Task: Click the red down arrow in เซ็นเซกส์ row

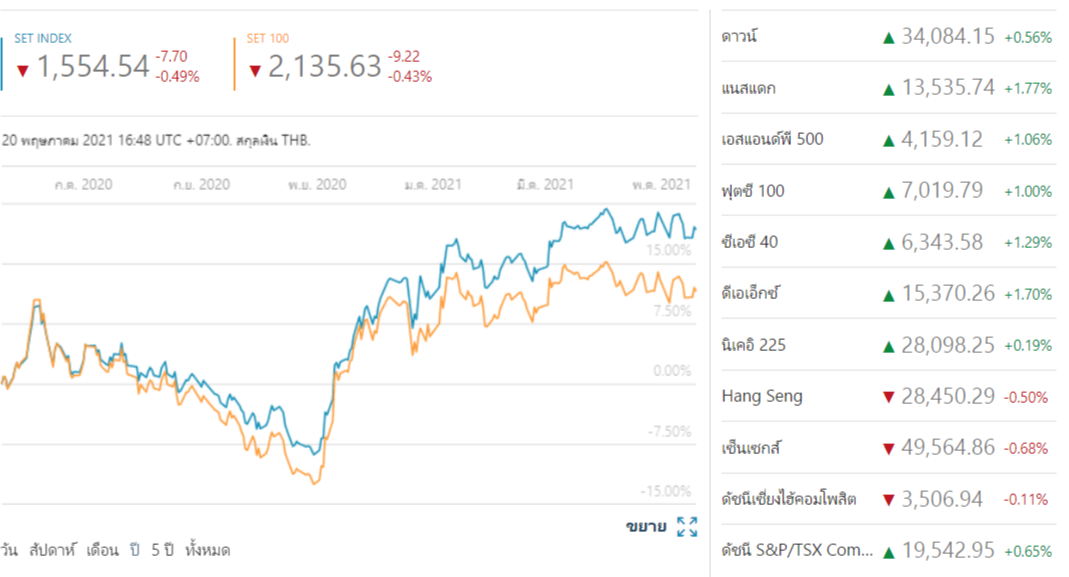Action: (x=887, y=448)
